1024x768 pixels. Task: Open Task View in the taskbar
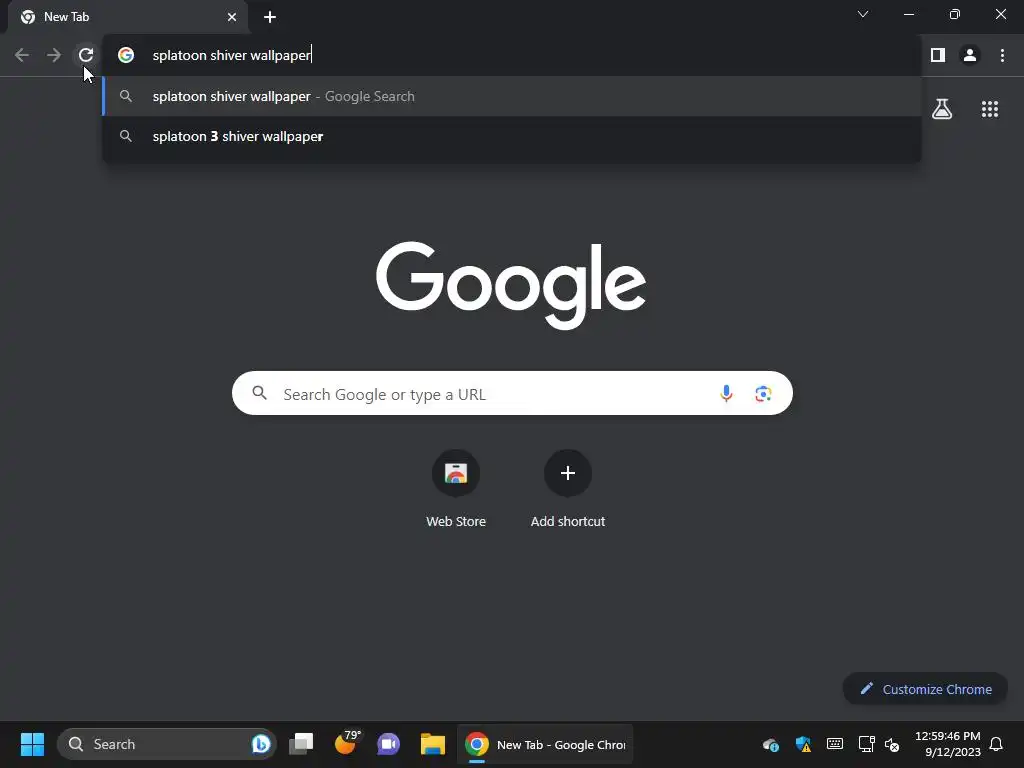pyautogui.click(x=301, y=744)
